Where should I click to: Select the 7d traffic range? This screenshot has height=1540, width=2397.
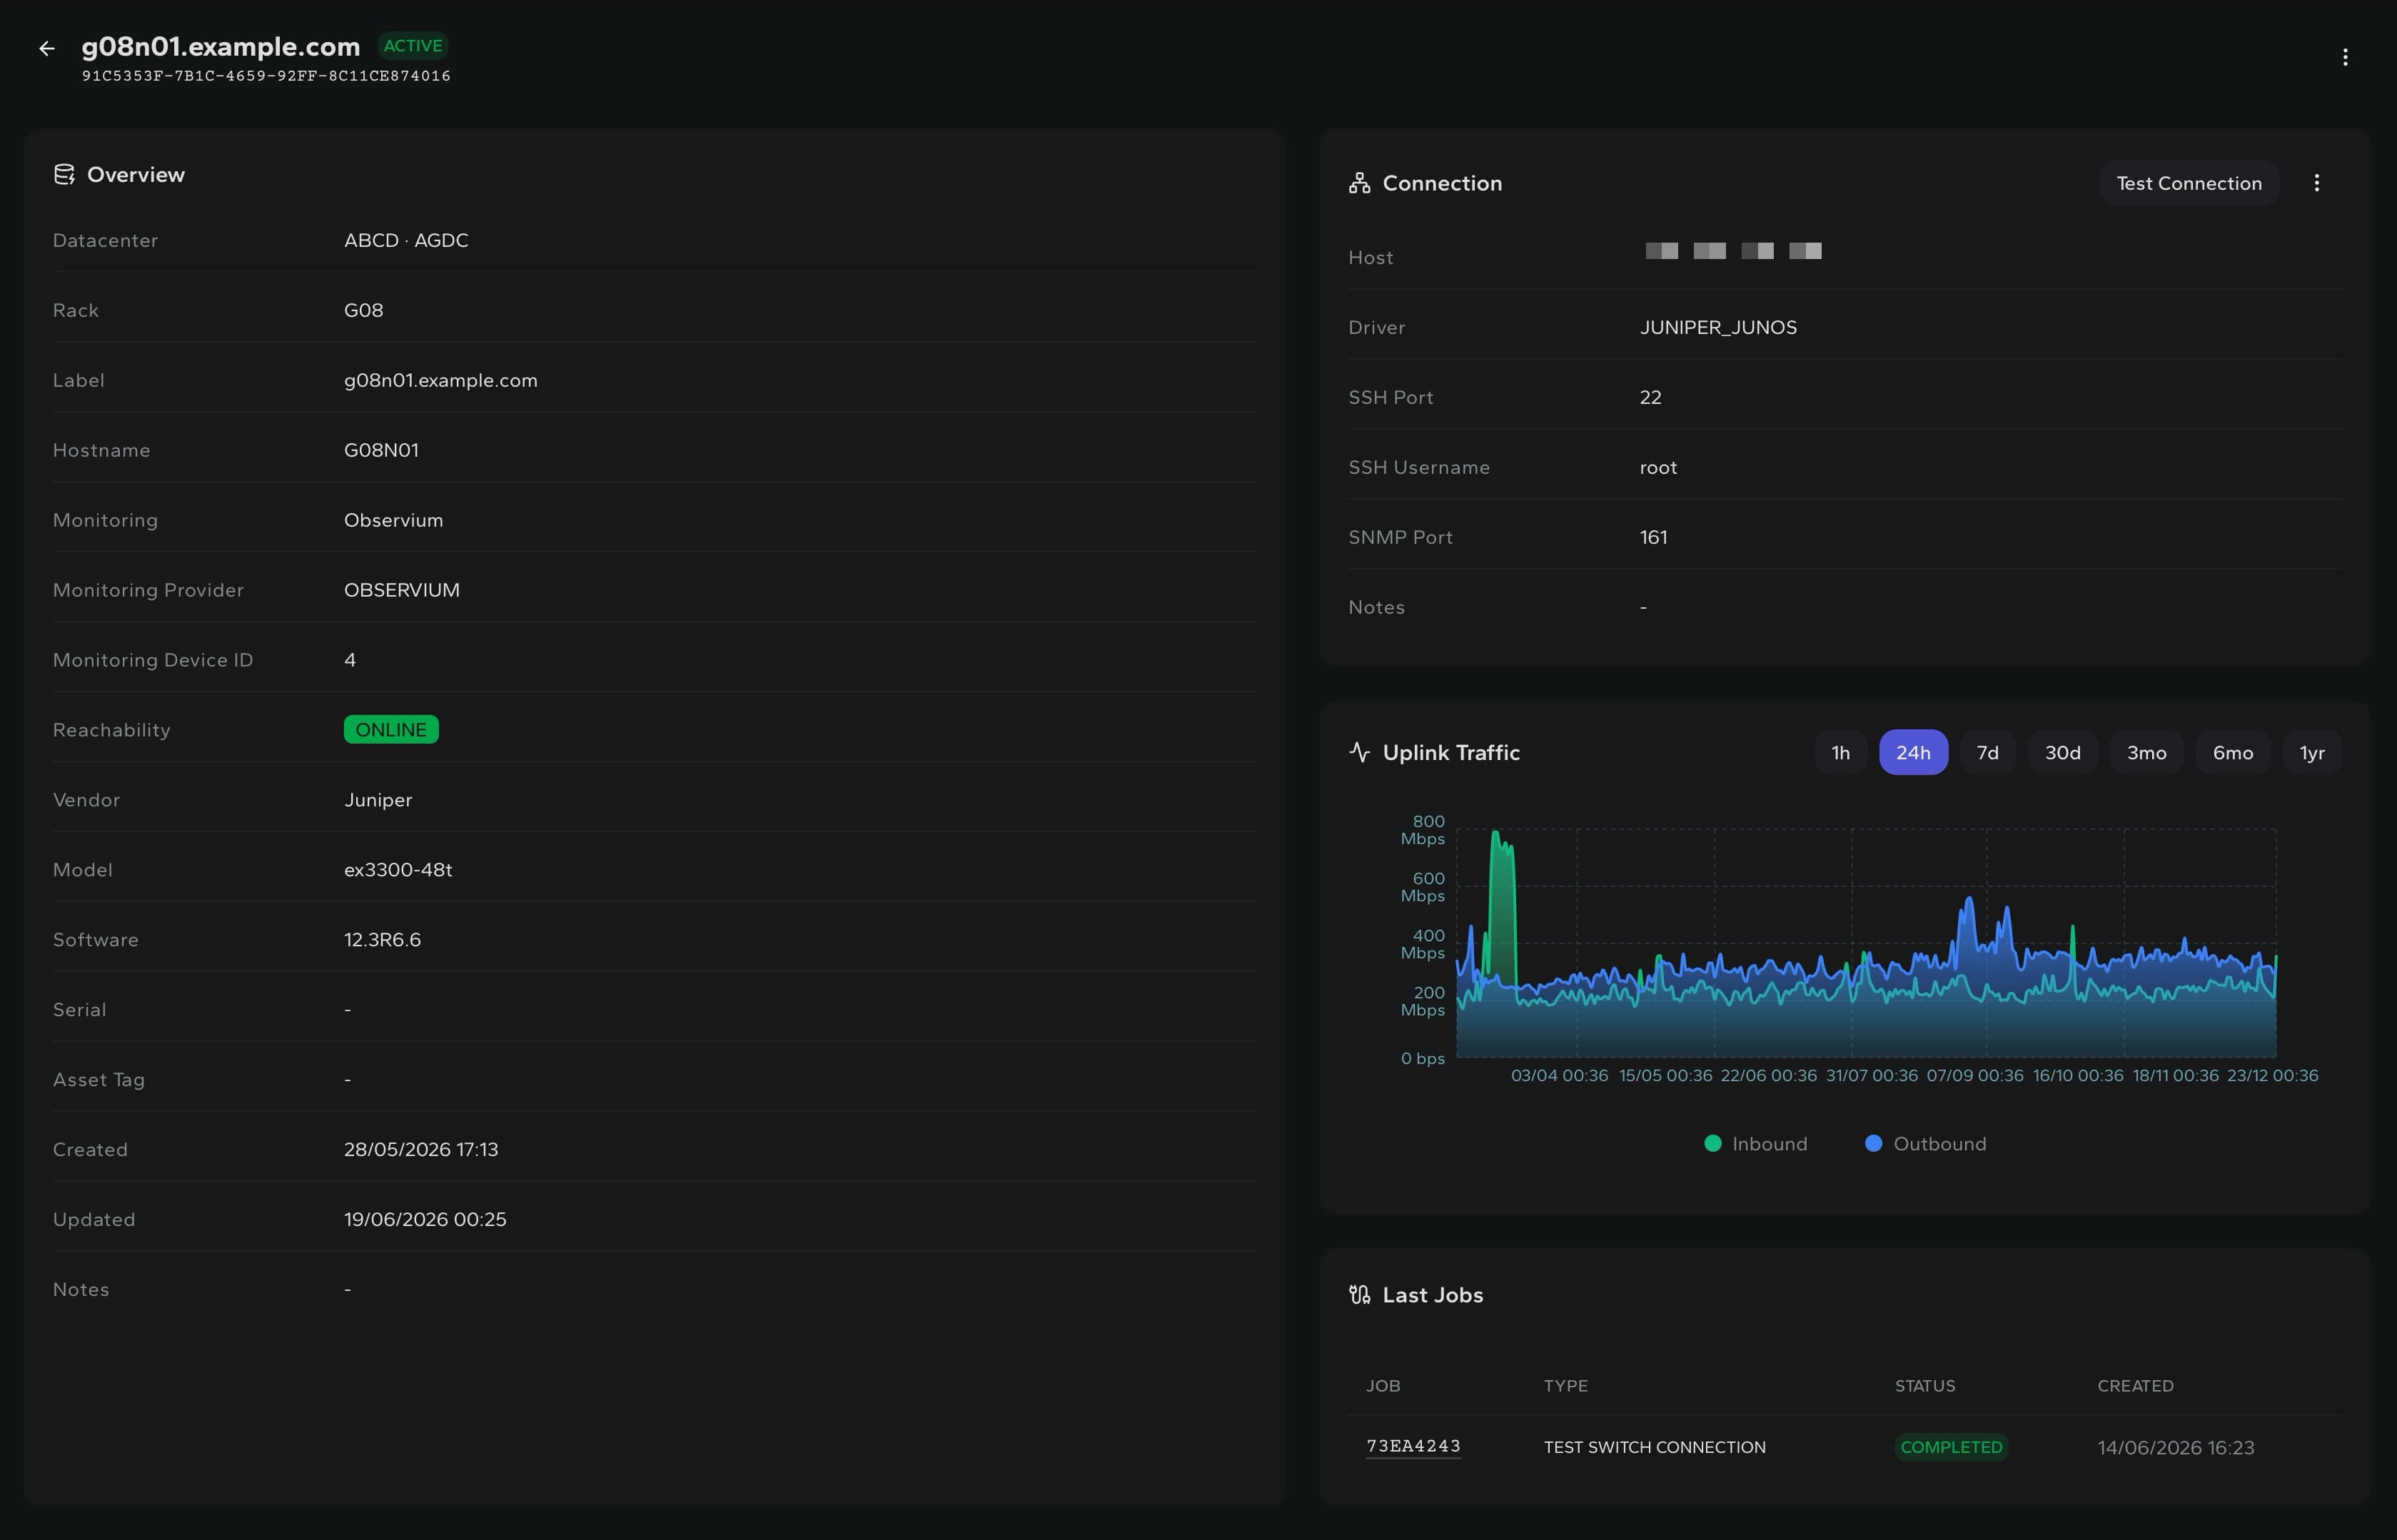(x=1987, y=753)
